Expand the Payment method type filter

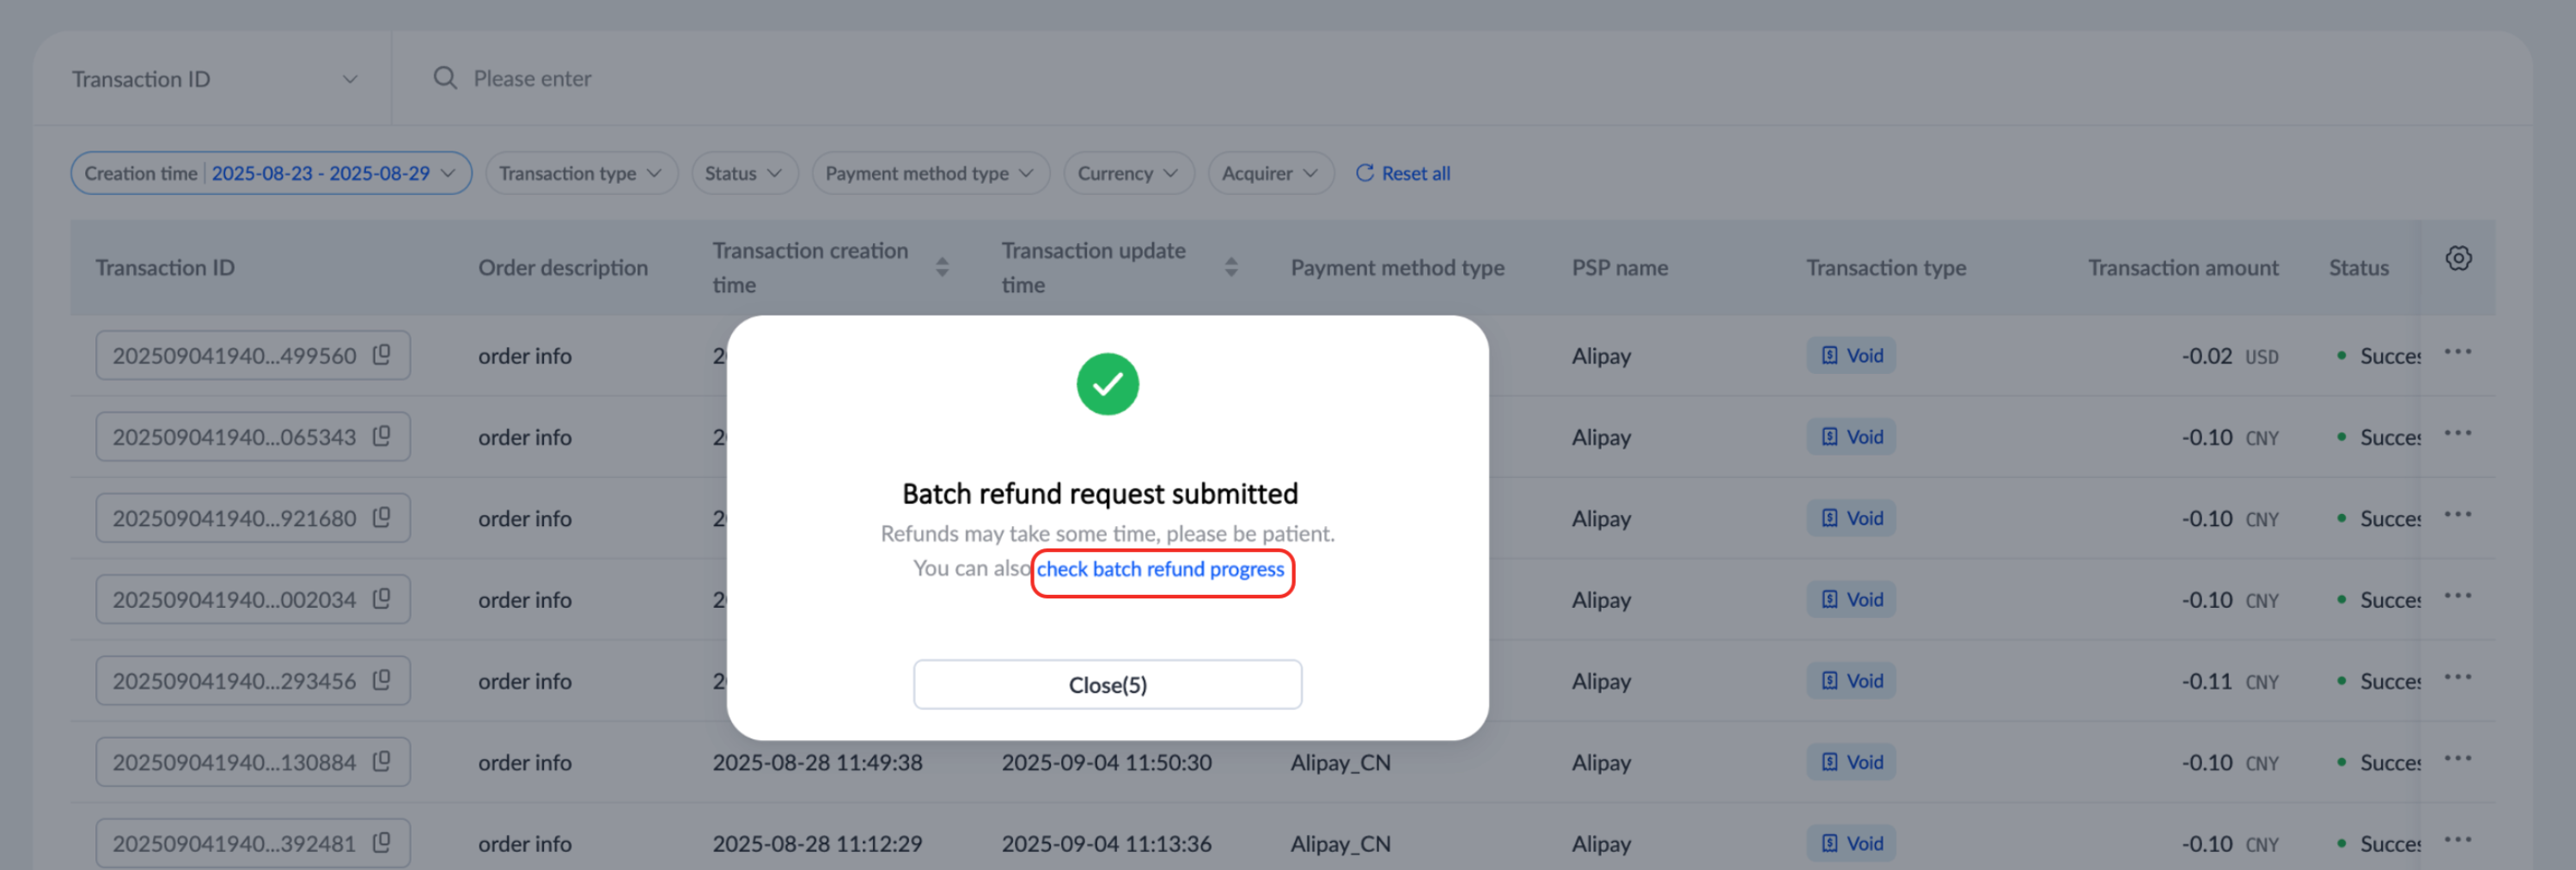point(929,173)
